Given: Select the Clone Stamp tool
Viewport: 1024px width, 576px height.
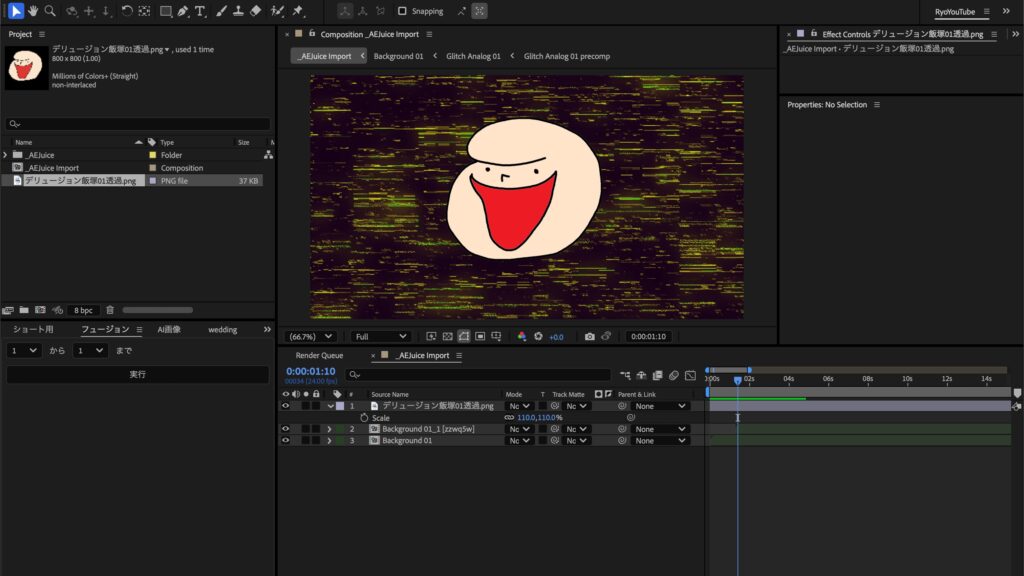Looking at the screenshot, I should point(238,10).
